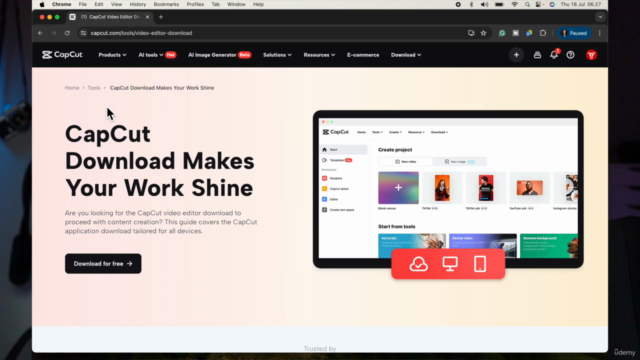The width and height of the screenshot is (640, 360).
Task: Open Spotlight search in menu bar
Action: [527, 4]
